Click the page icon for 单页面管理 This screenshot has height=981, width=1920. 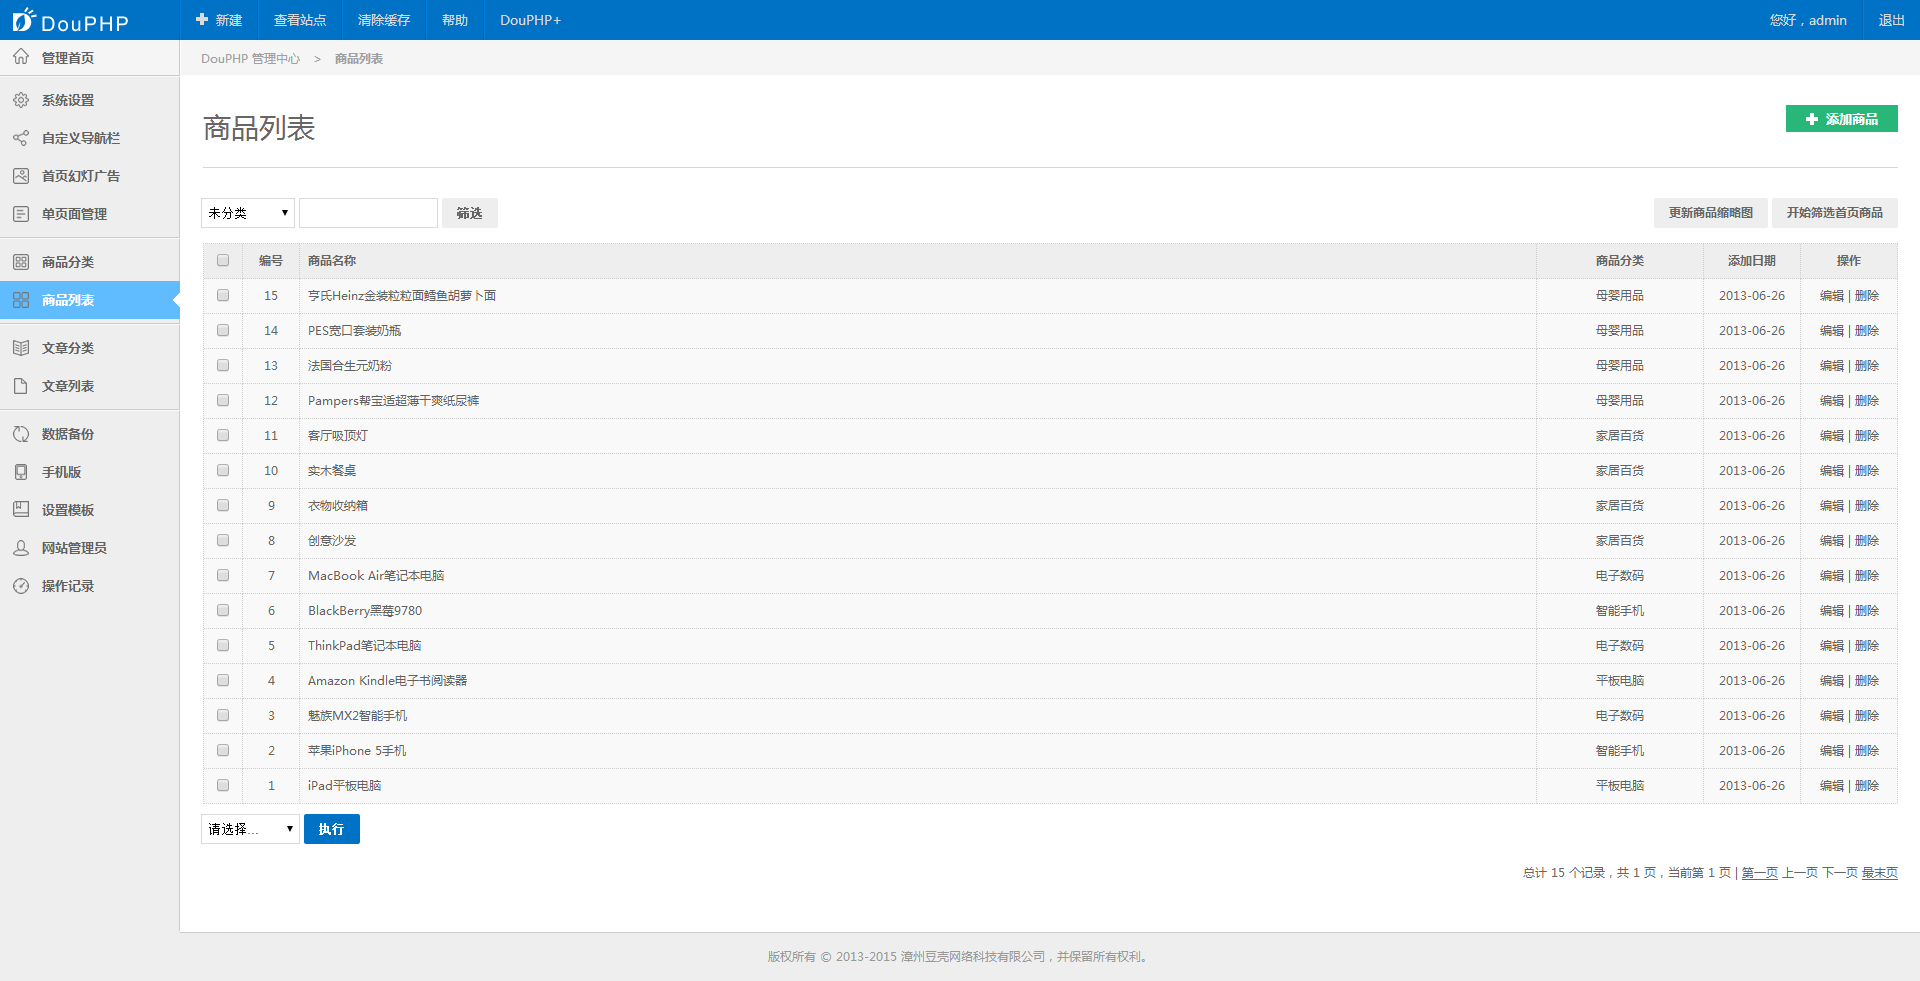(x=21, y=214)
